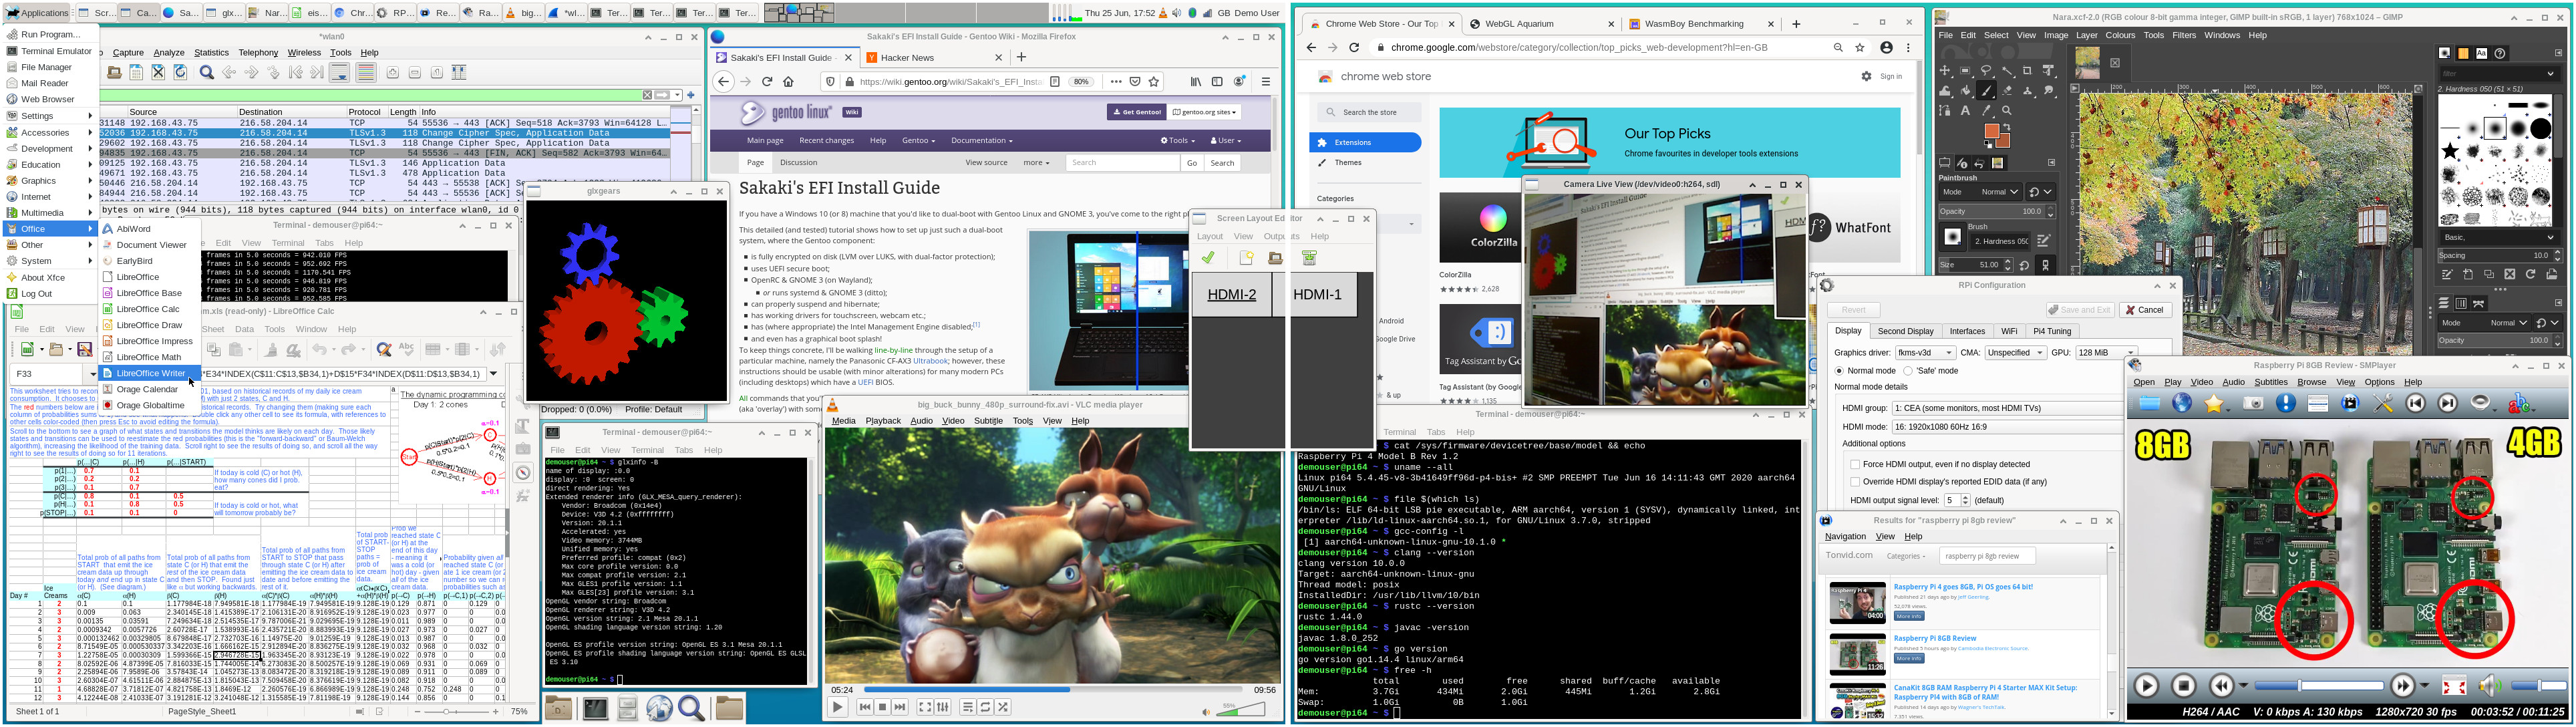This screenshot has height=727, width=2576.
Task: Switch to the Interfaces tab
Action: point(1966,331)
